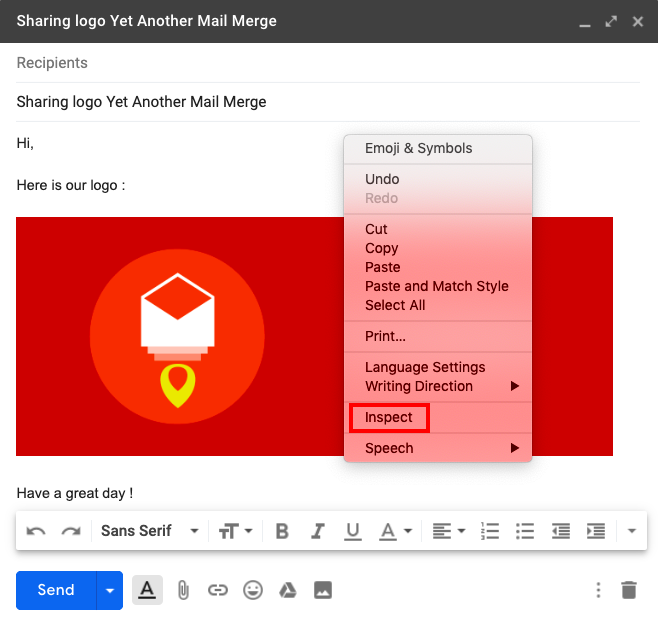Click the insert photo icon
The width and height of the screenshot is (658, 623).
[x=323, y=590]
